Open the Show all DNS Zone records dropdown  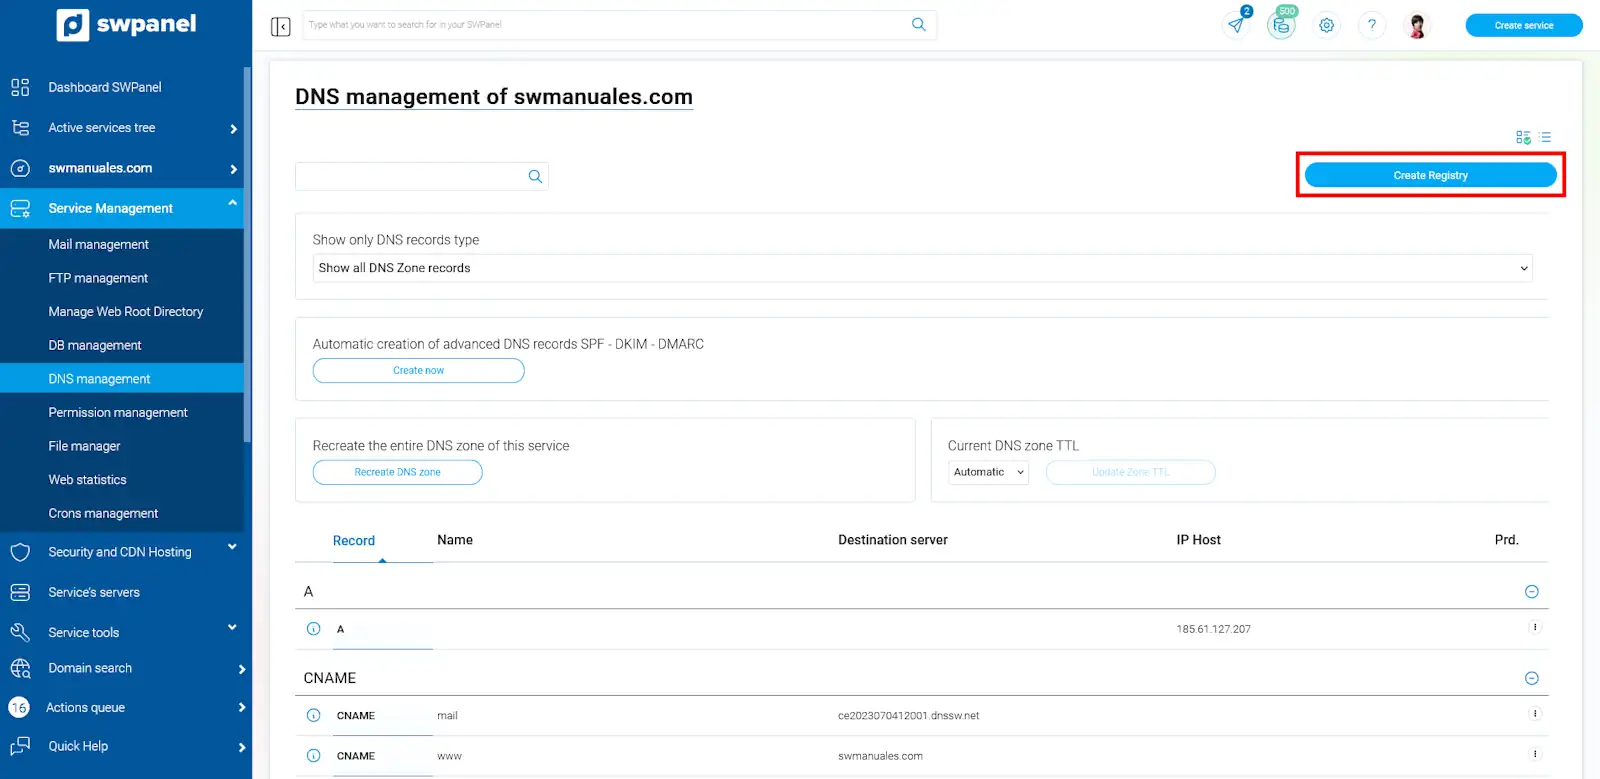click(x=921, y=268)
